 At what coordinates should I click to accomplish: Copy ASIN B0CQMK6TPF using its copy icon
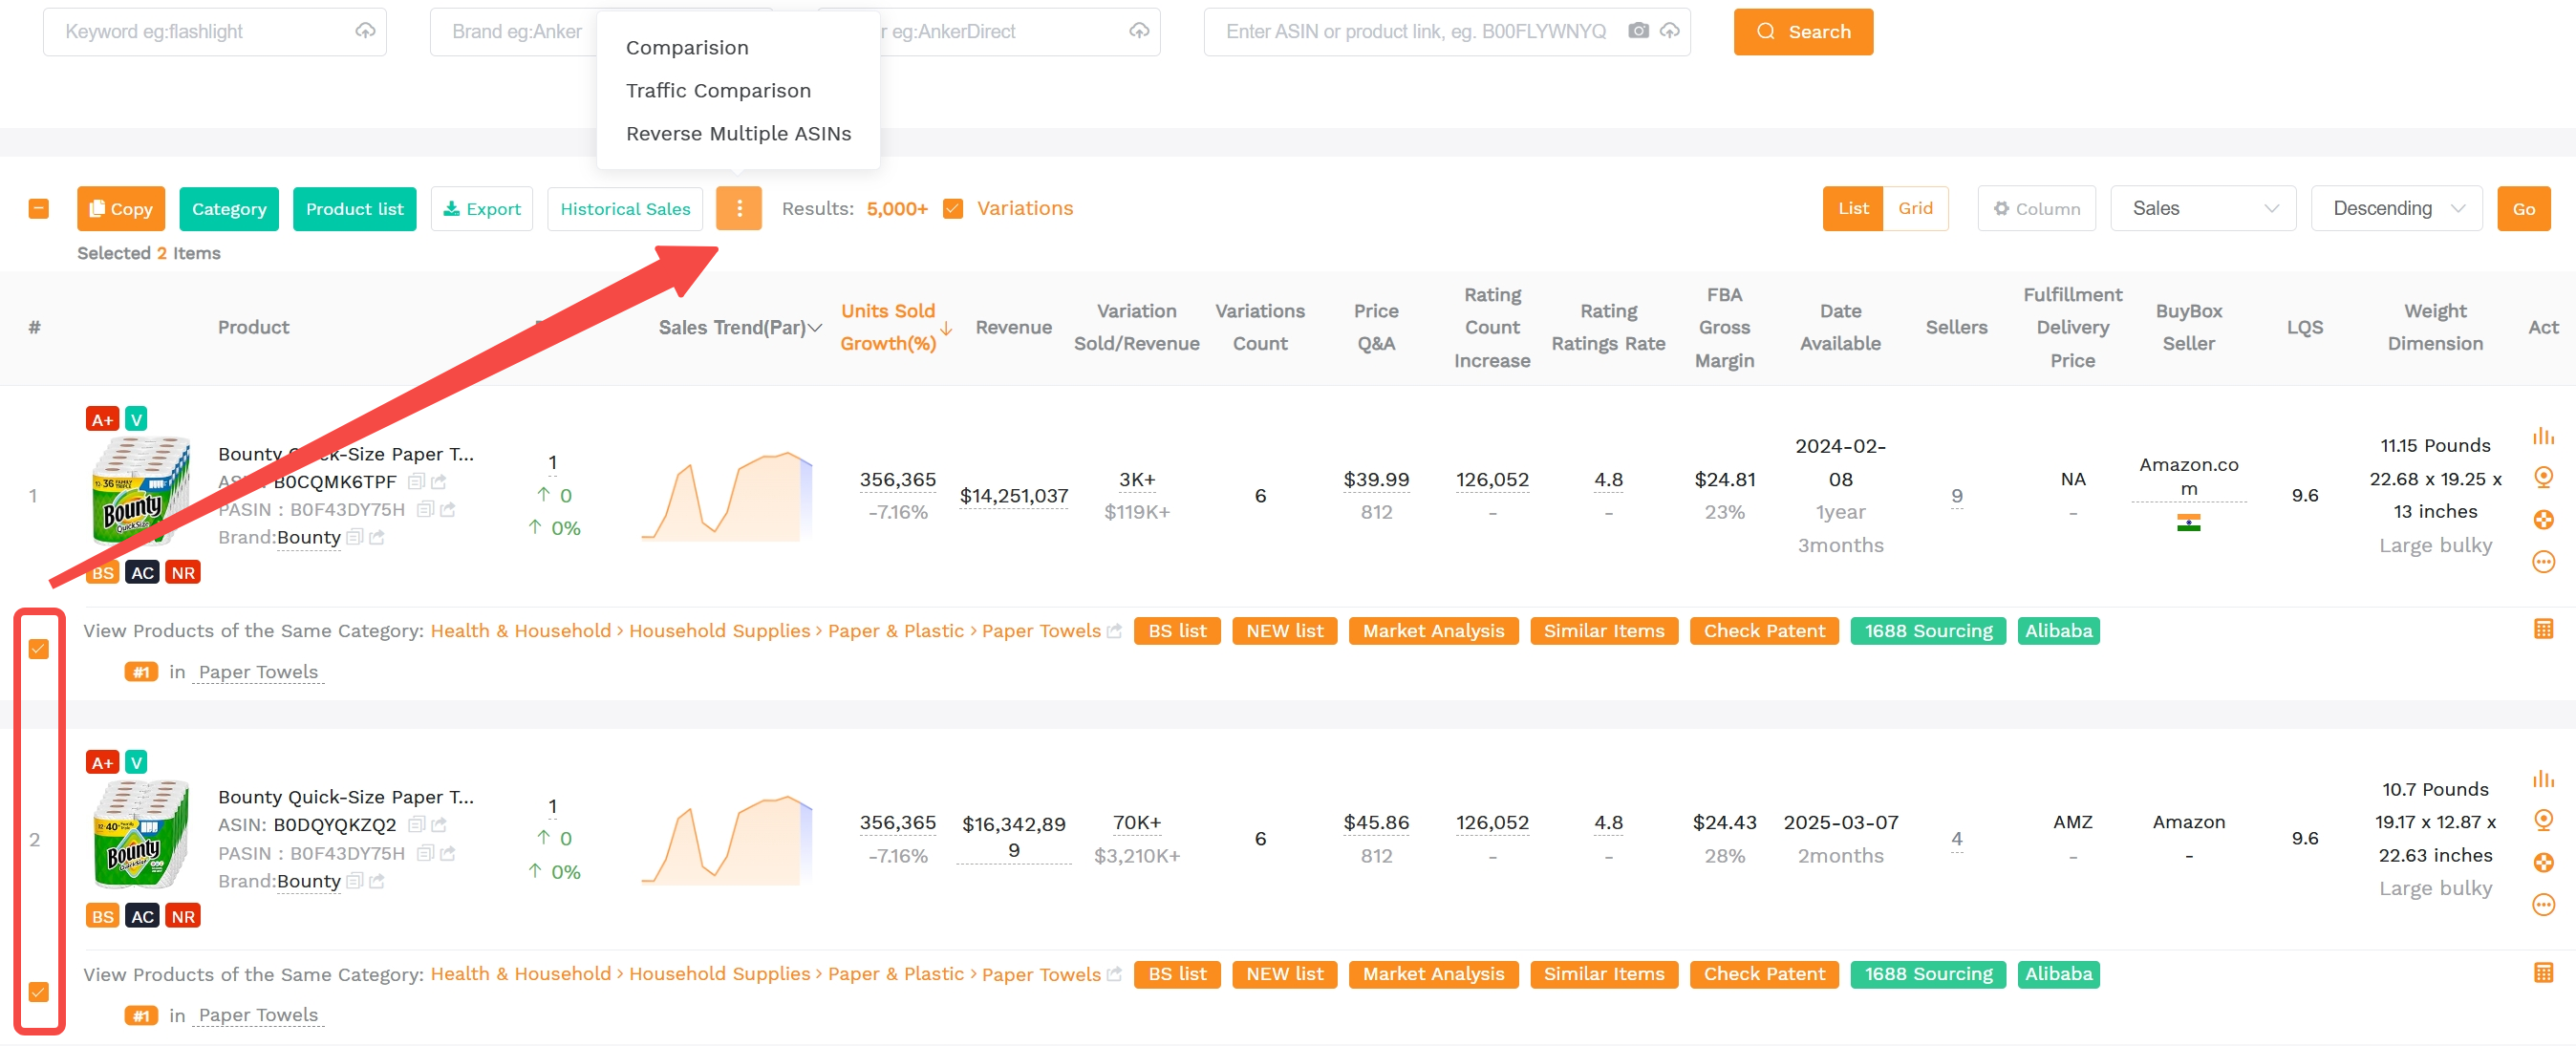(x=417, y=481)
